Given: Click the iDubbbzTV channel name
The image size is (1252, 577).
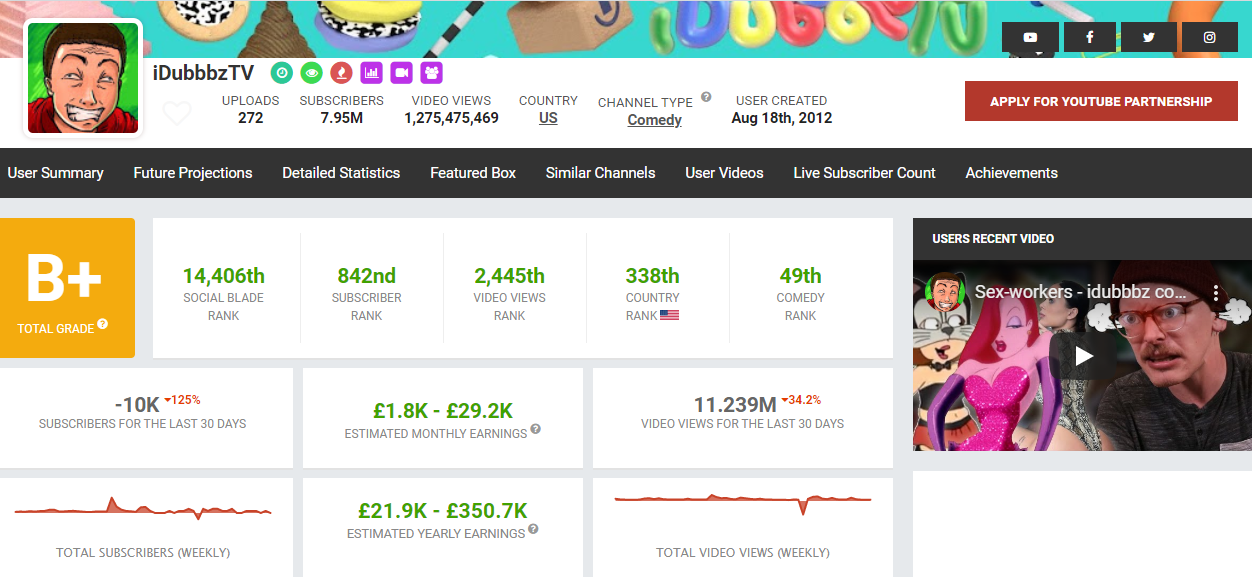Looking at the screenshot, I should (x=203, y=73).
